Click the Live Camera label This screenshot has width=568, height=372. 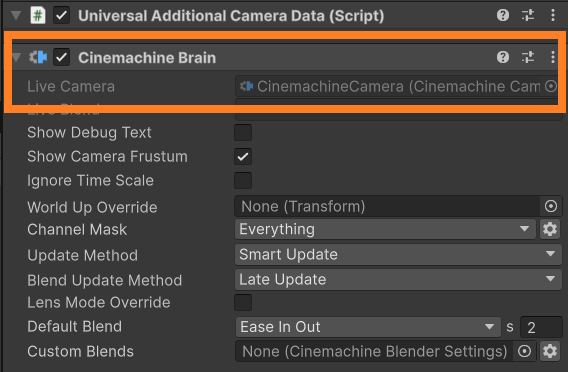(71, 86)
